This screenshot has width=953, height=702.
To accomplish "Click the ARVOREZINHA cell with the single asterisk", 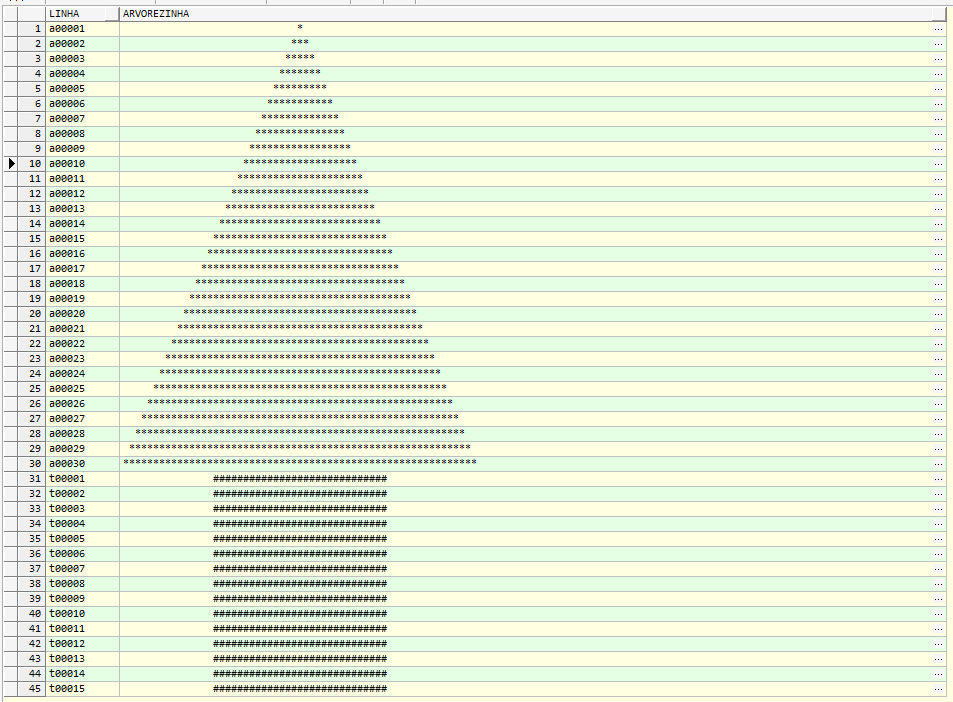I will (x=300, y=29).
